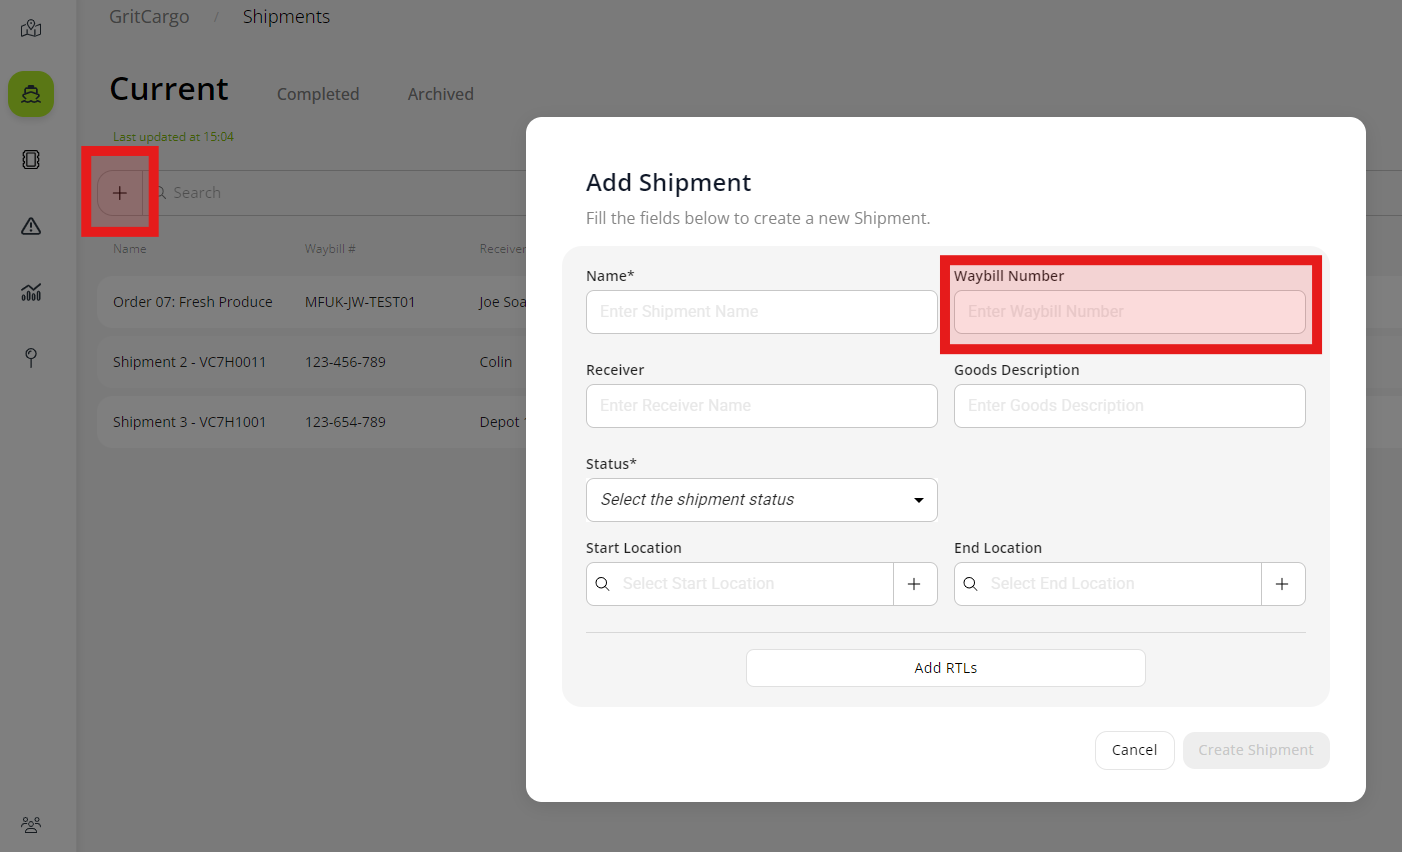Click the Enter Shipment Name field
This screenshot has height=852, width=1402.
pos(761,311)
